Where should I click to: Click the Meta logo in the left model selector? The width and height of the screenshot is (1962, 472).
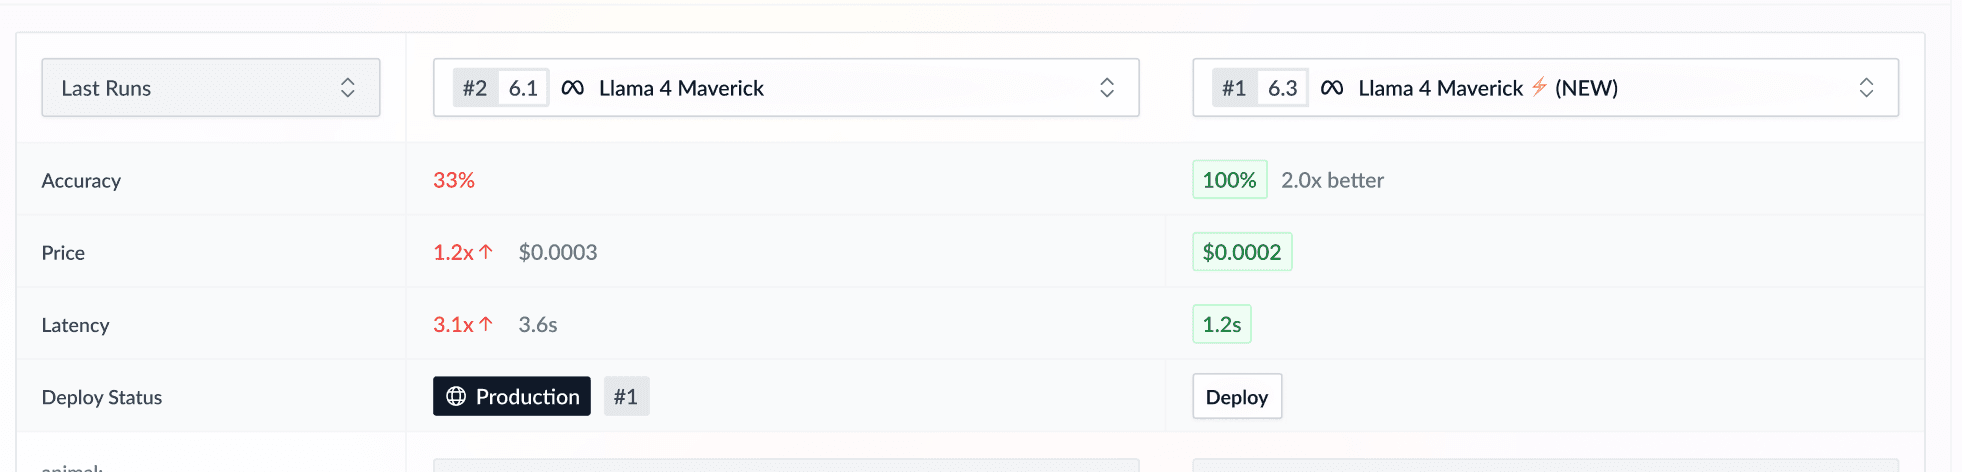pyautogui.click(x=573, y=88)
